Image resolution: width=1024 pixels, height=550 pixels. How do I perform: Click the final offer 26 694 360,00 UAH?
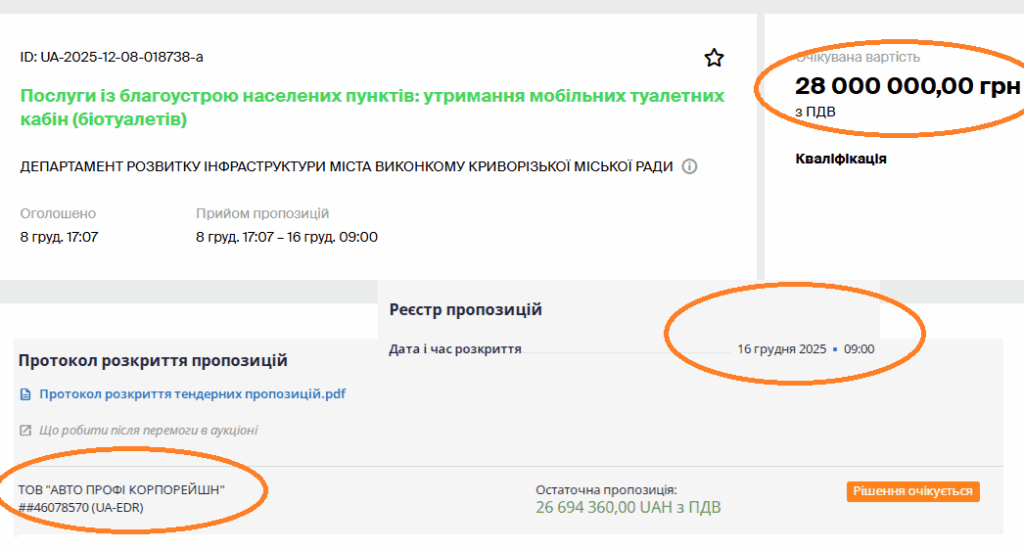pos(627,508)
